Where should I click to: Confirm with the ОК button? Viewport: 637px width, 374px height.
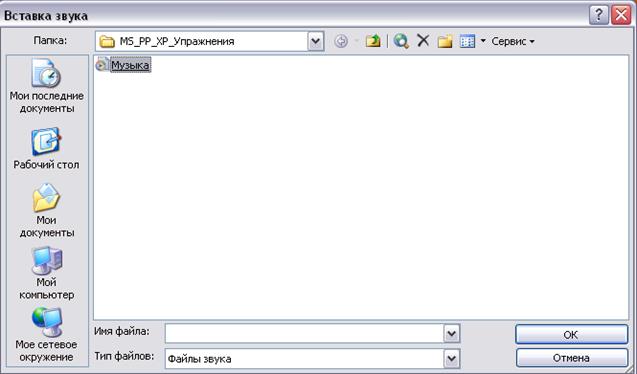pyautogui.click(x=571, y=335)
